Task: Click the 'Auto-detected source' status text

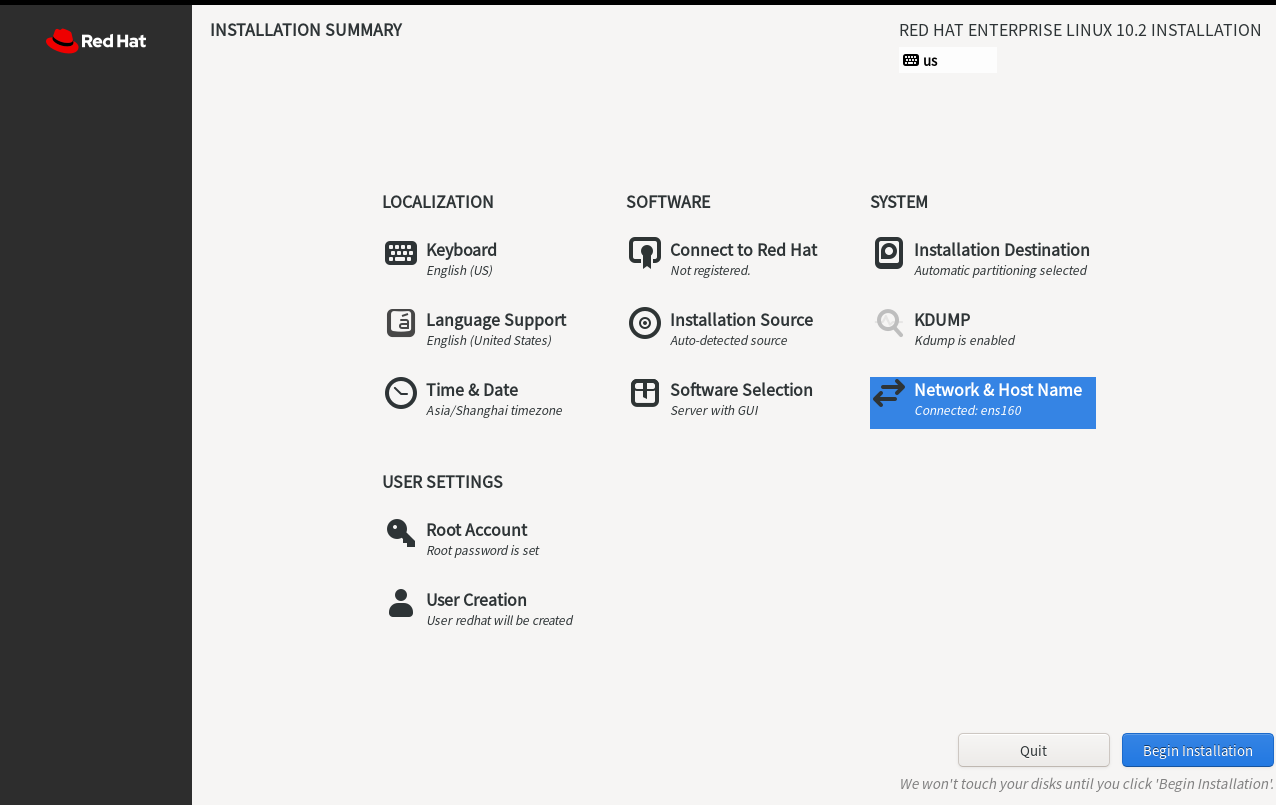Action: click(x=729, y=341)
